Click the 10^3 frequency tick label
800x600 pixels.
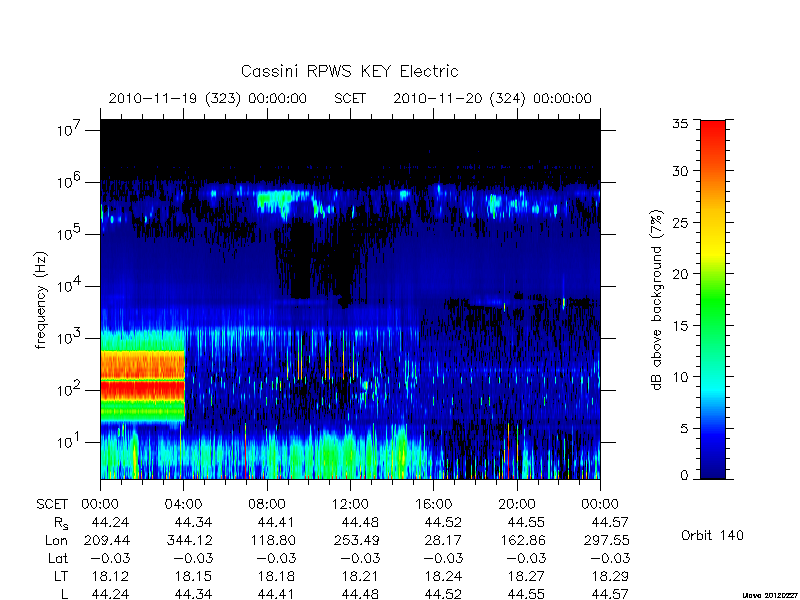70,337
